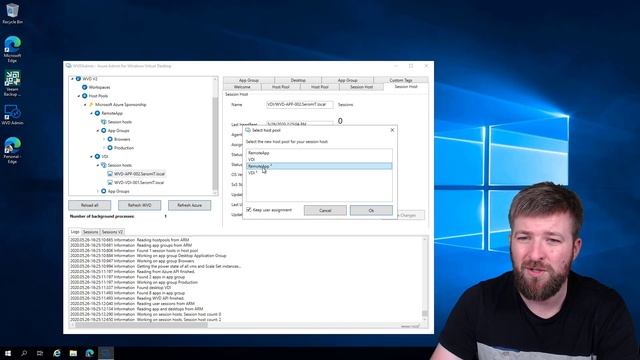Open the Sessions tab
The image size is (640, 360).
click(91, 232)
